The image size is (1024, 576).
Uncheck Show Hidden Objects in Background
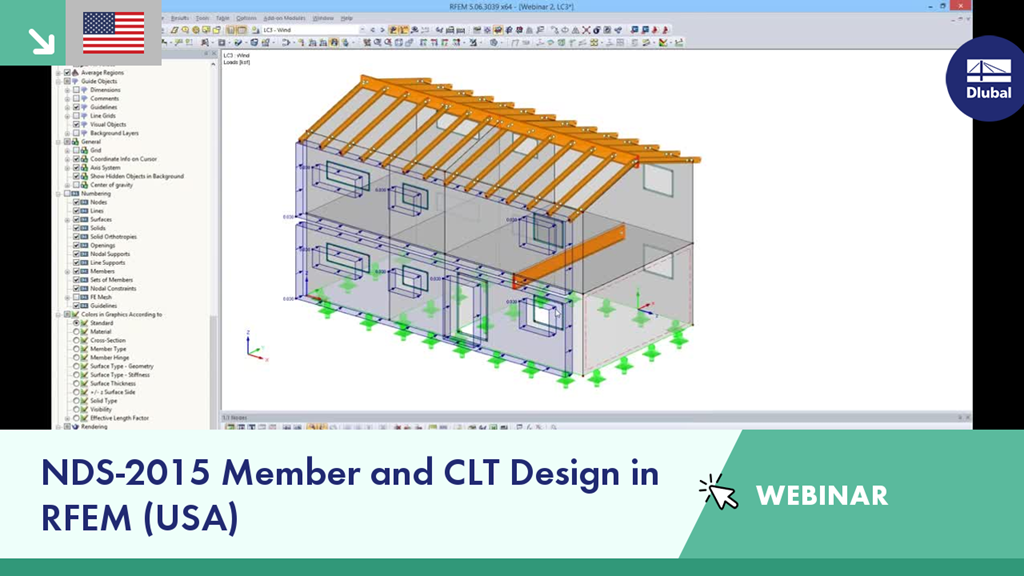(x=76, y=176)
